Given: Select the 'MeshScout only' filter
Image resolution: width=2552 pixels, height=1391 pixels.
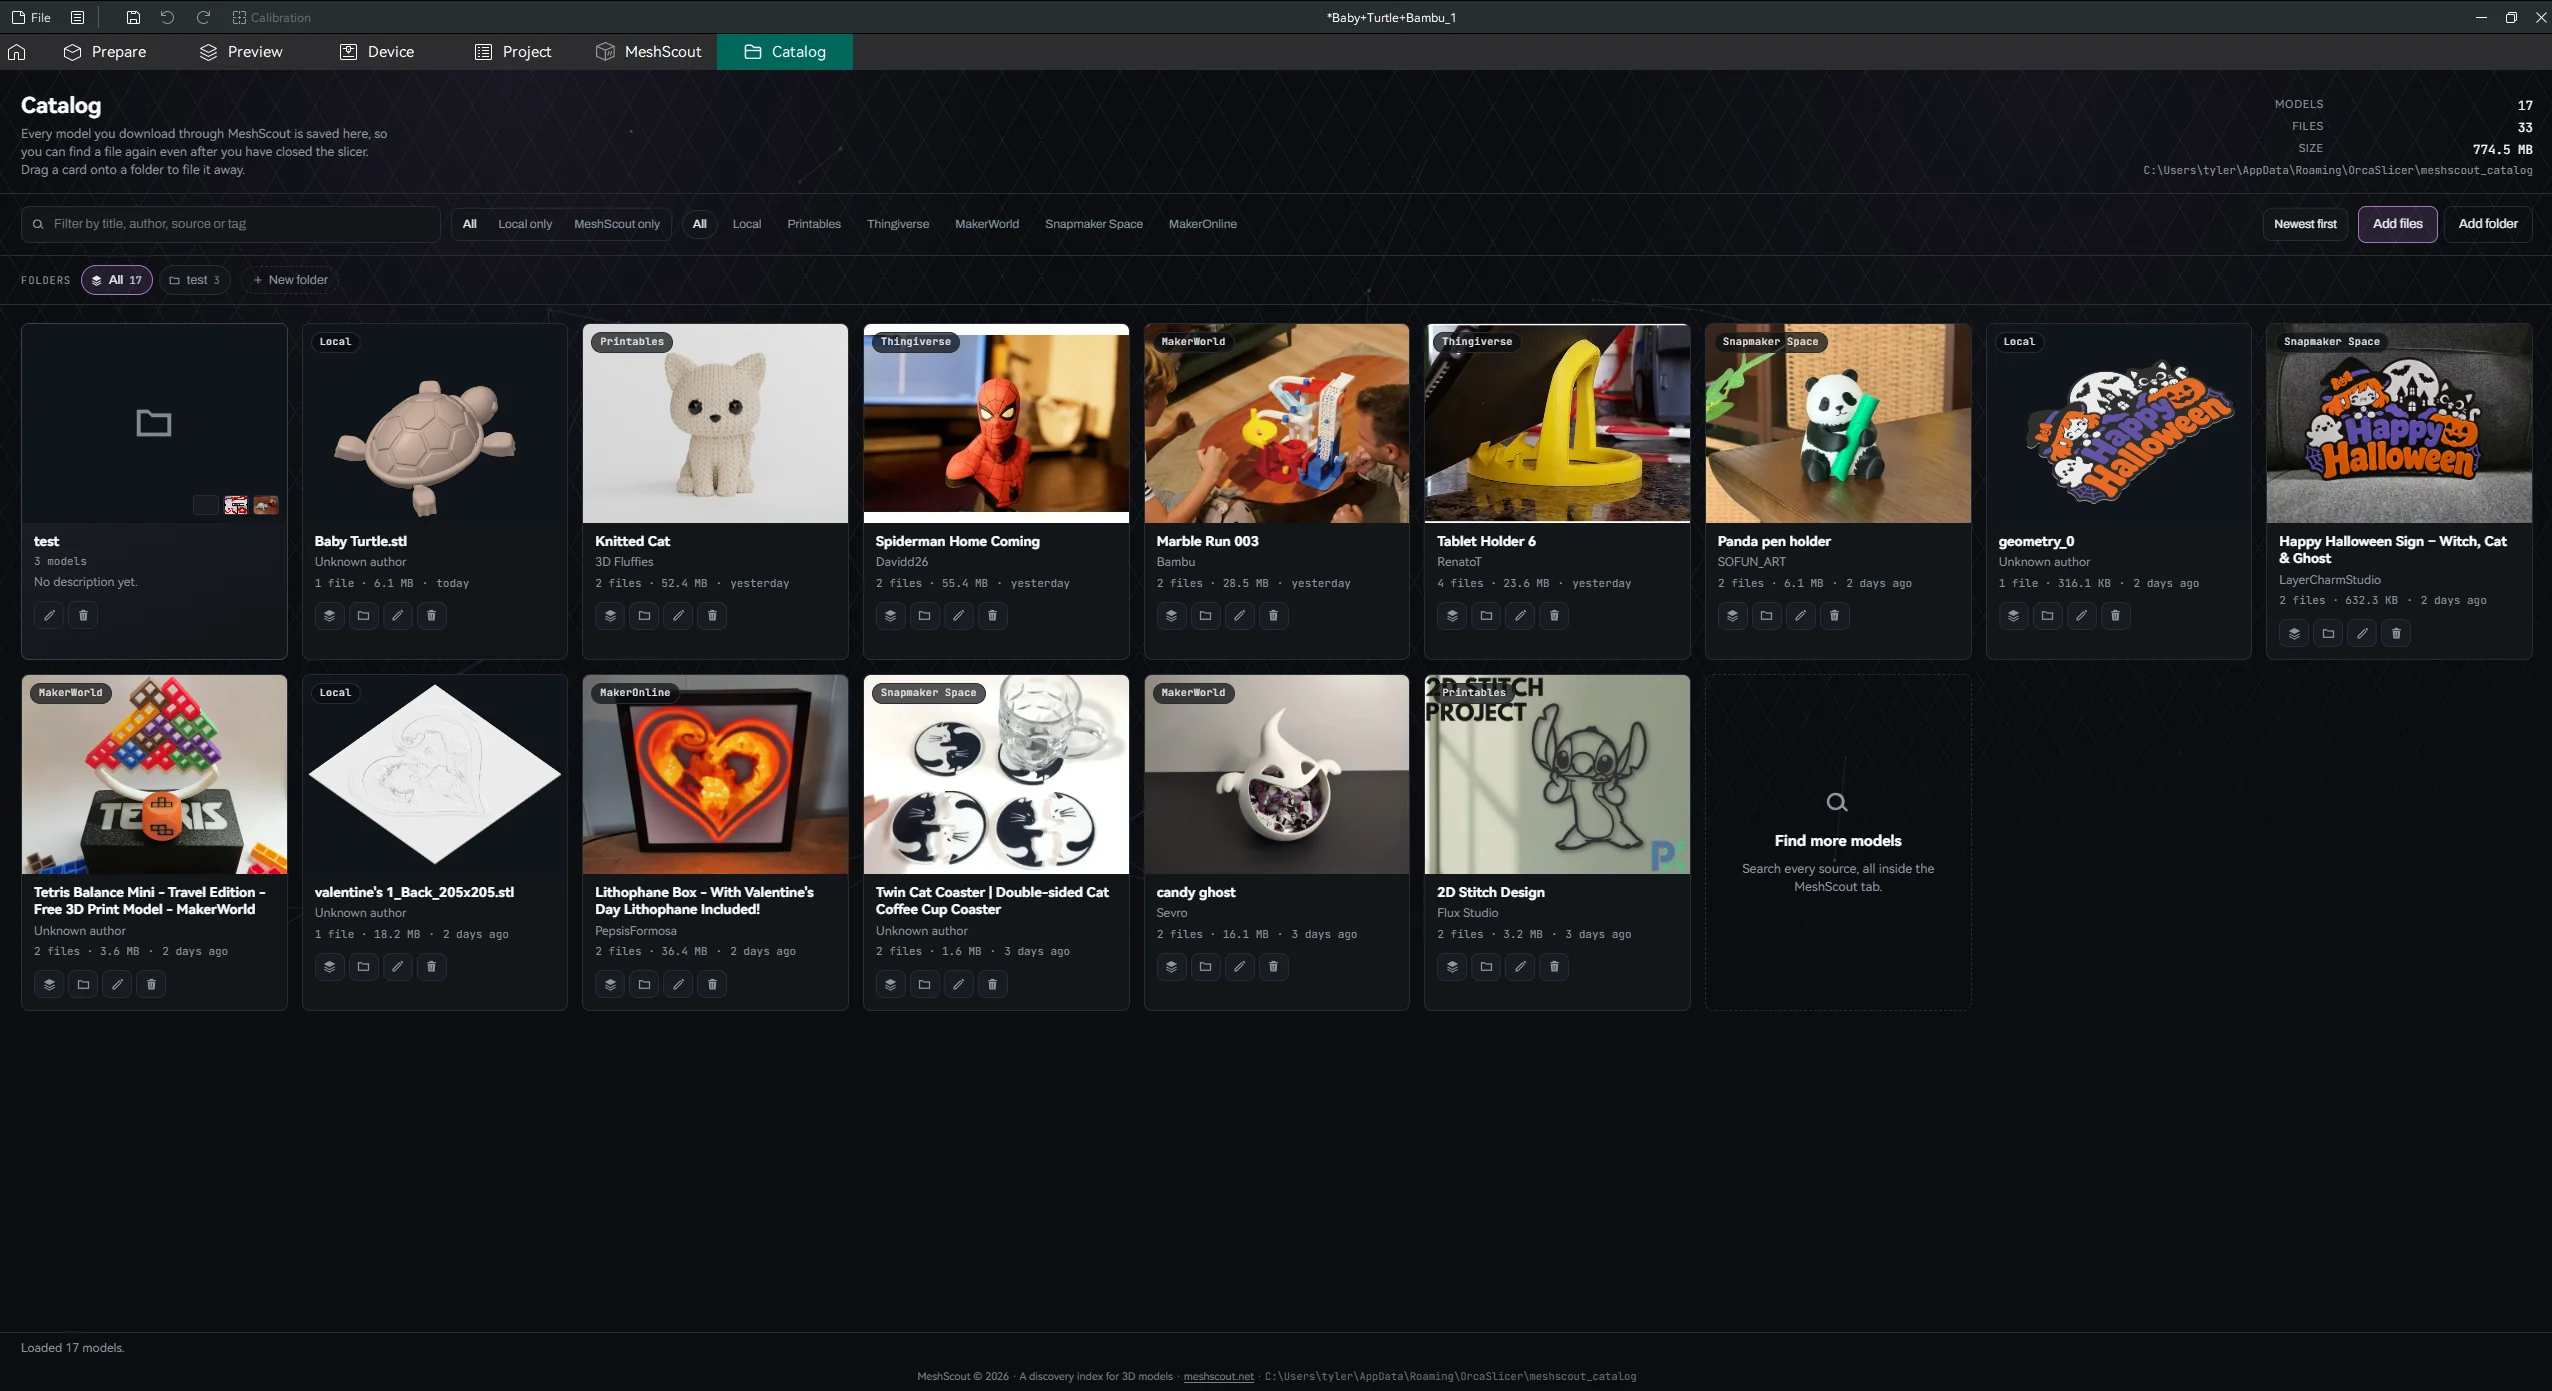Looking at the screenshot, I should [617, 224].
